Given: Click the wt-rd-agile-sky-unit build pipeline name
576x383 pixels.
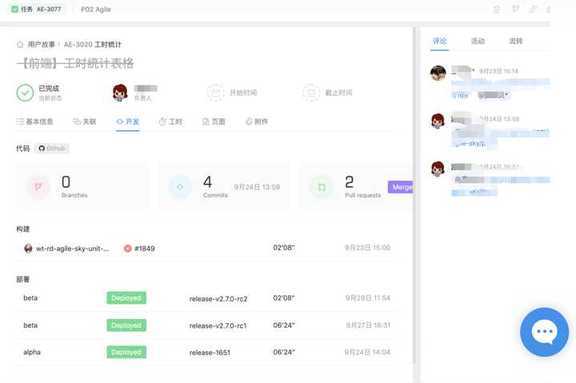Looking at the screenshot, I should pos(72,249).
